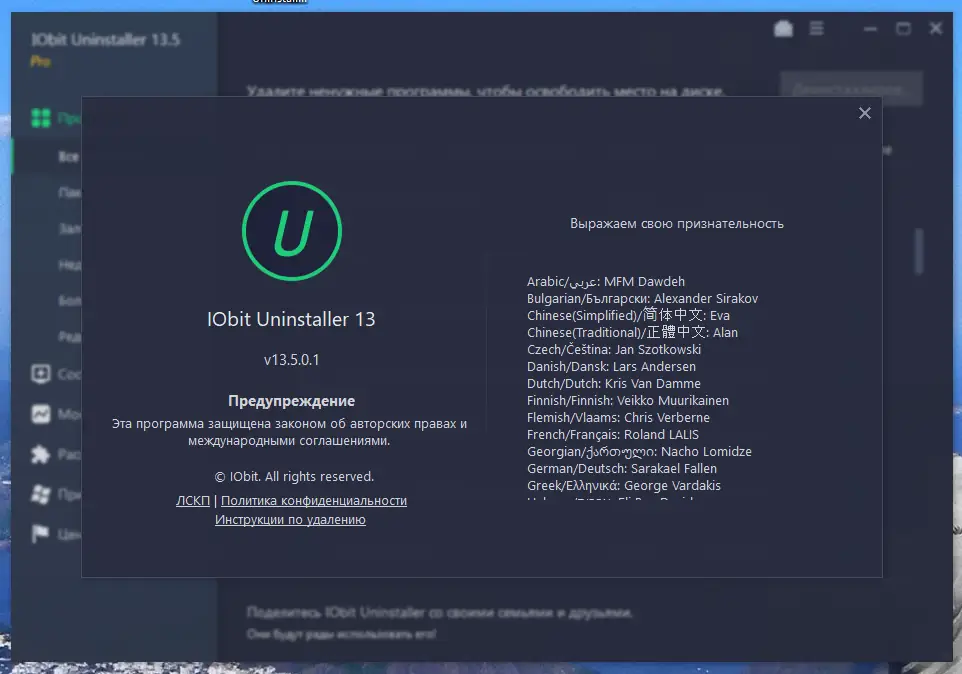Open the ЛСКП link
The height and width of the screenshot is (674, 962).
(x=193, y=500)
